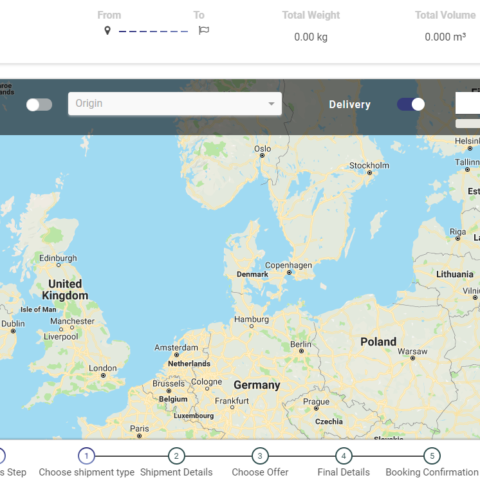Open the Origin combo box field
Screen dimensions: 480x480
click(x=175, y=104)
